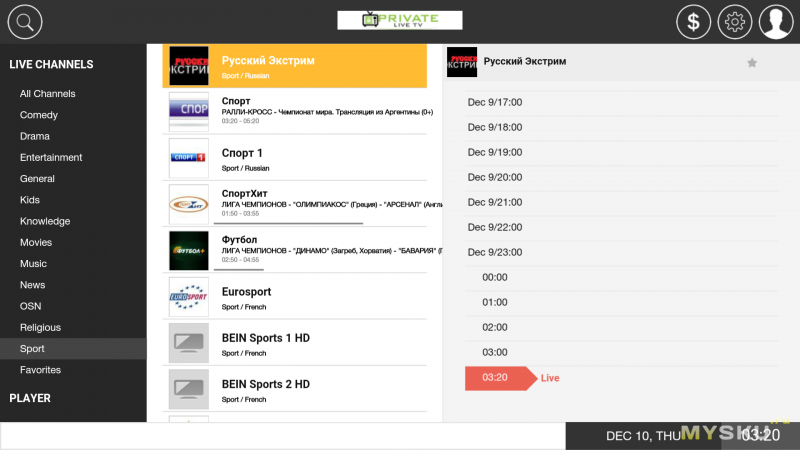Expand the PLAYER section
The height and width of the screenshot is (450, 800).
[x=30, y=398]
